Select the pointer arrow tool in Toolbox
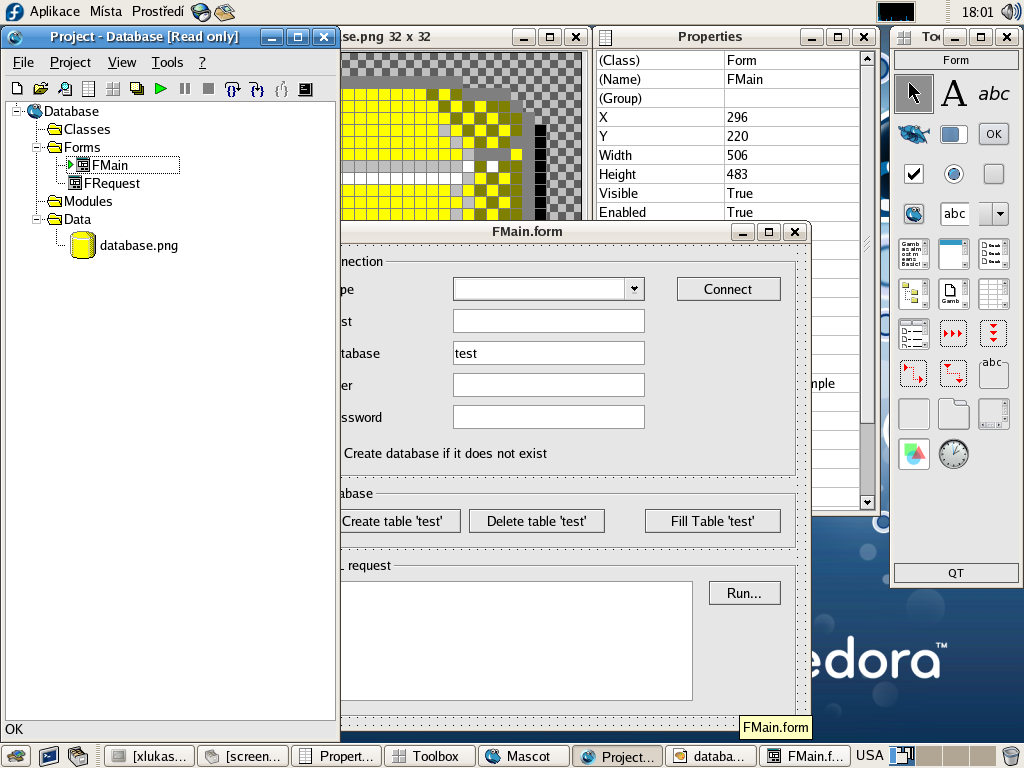1024x768 pixels. [x=913, y=94]
